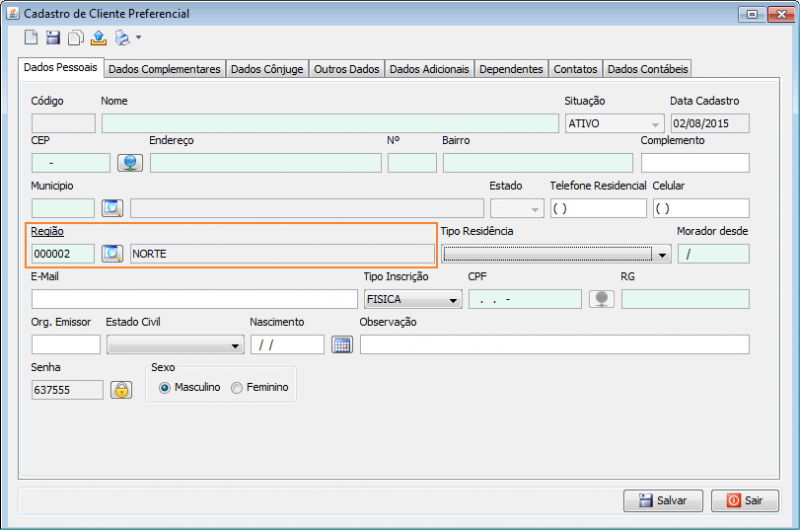Click the Região code field showing 000002
This screenshot has height=530, width=800.
pyautogui.click(x=63, y=254)
